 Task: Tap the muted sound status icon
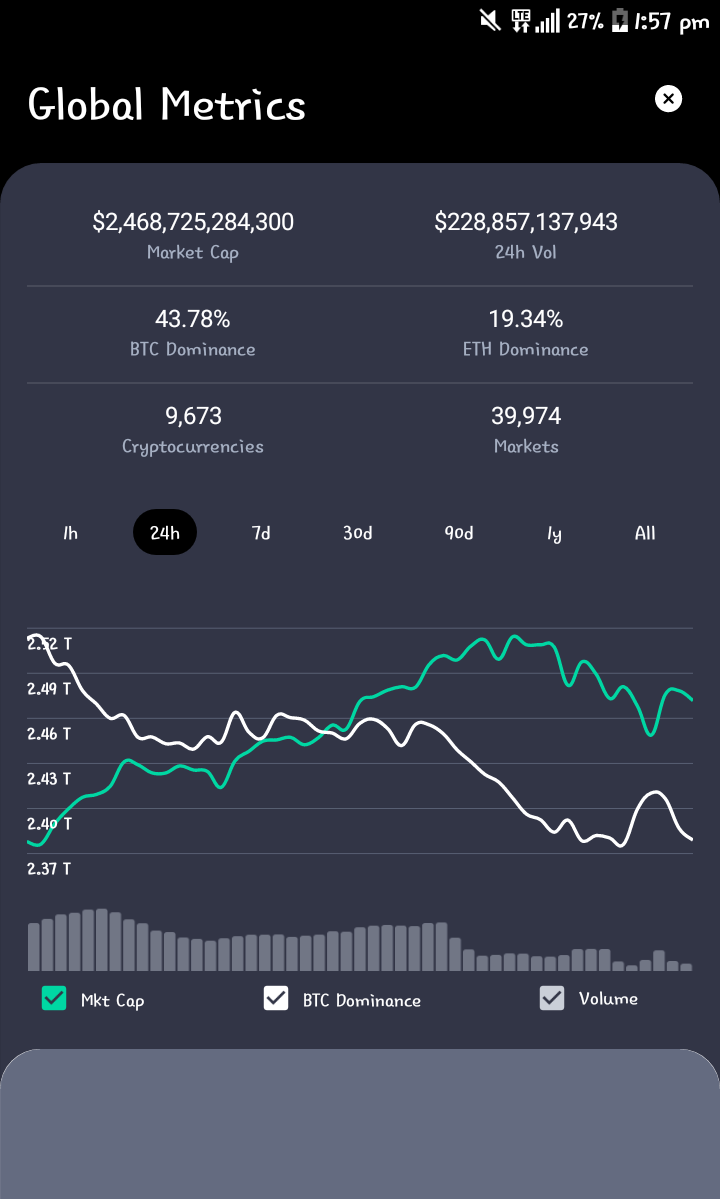[490, 20]
